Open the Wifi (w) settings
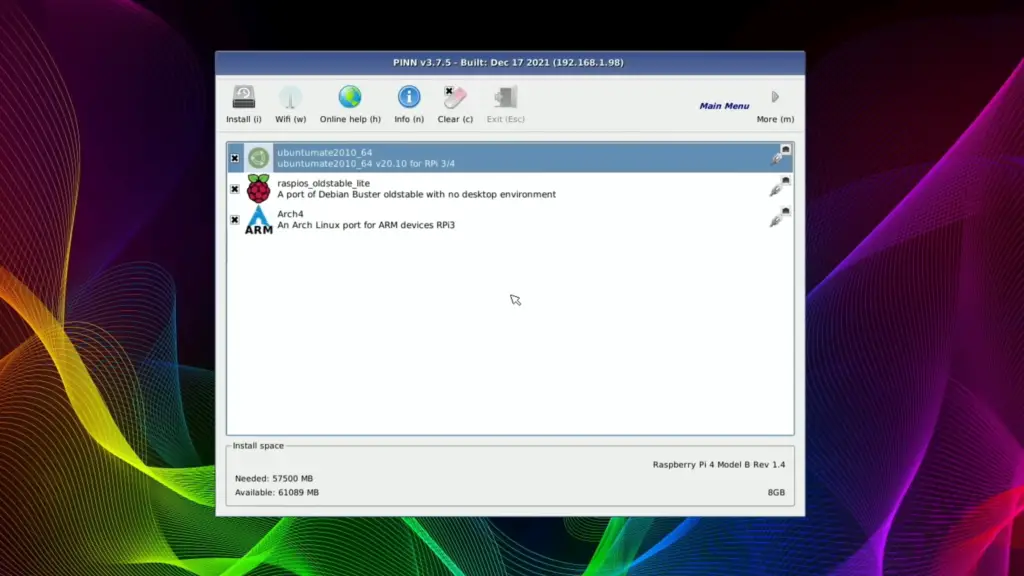Viewport: 1024px width, 576px height. pyautogui.click(x=290, y=104)
